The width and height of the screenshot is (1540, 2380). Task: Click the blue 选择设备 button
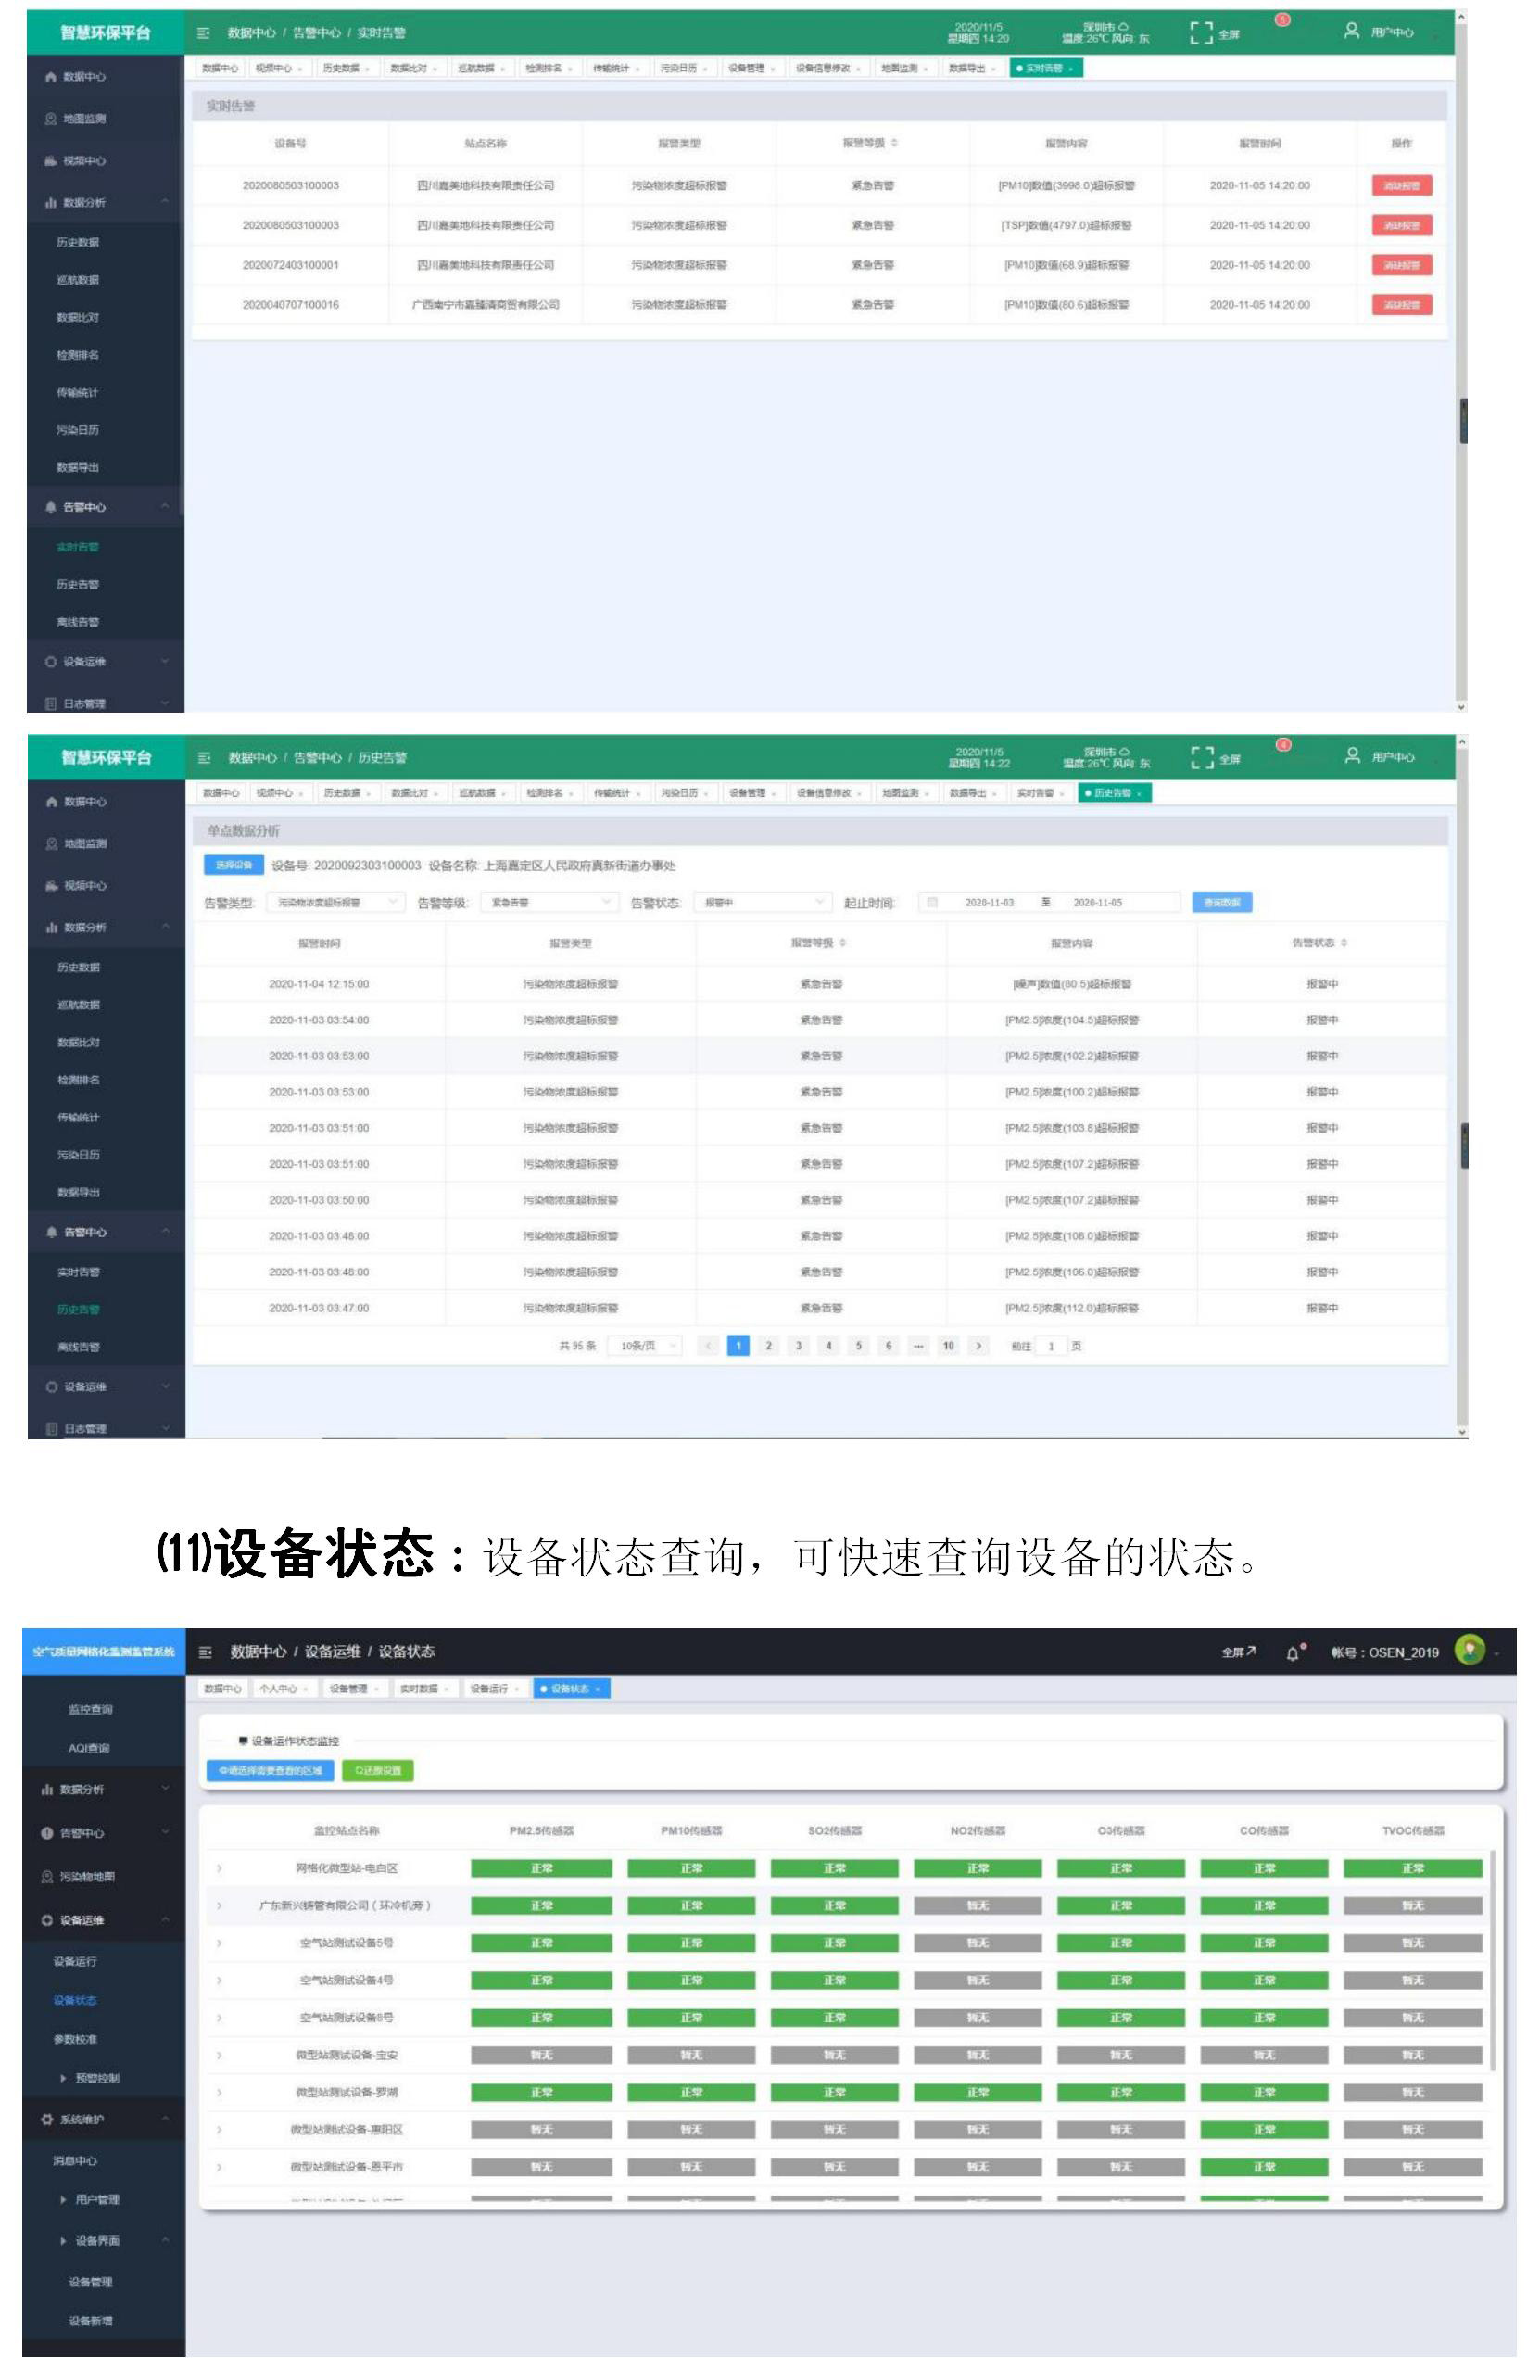pos(234,865)
